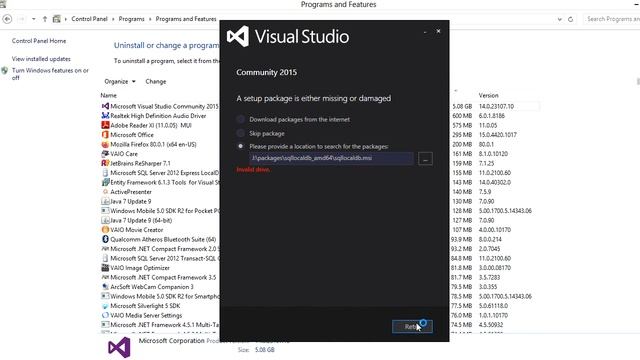Click version cell 3.0.00.08170
The image size is (640, 360).
(495, 268)
